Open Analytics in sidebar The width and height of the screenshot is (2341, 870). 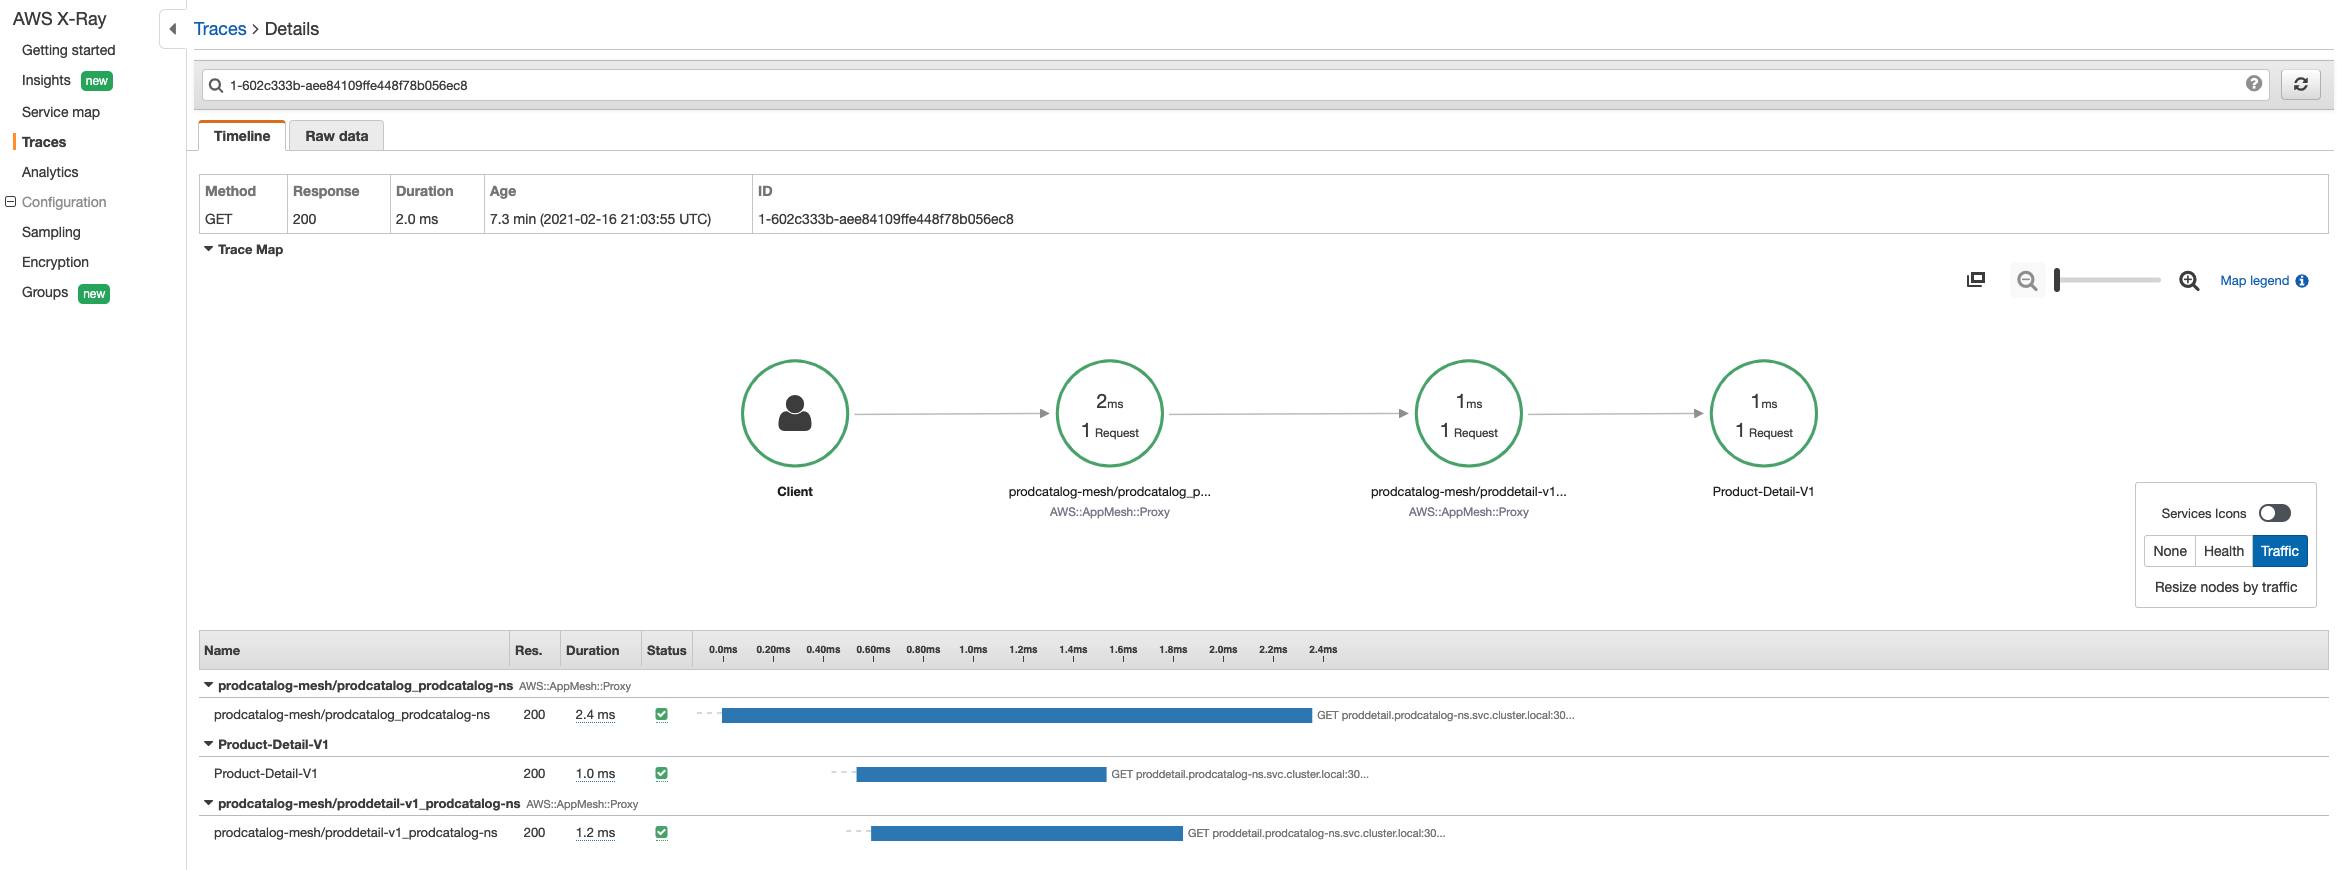pyautogui.click(x=50, y=172)
